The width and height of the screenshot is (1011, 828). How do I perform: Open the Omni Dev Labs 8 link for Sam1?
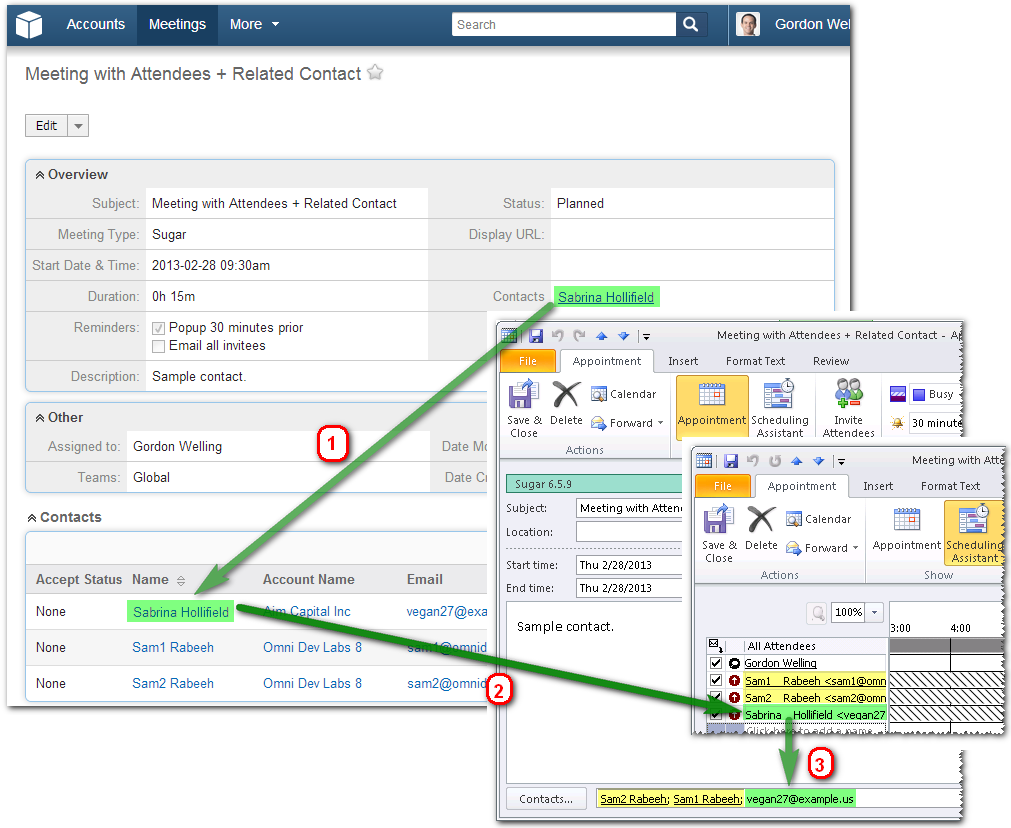tap(312, 647)
